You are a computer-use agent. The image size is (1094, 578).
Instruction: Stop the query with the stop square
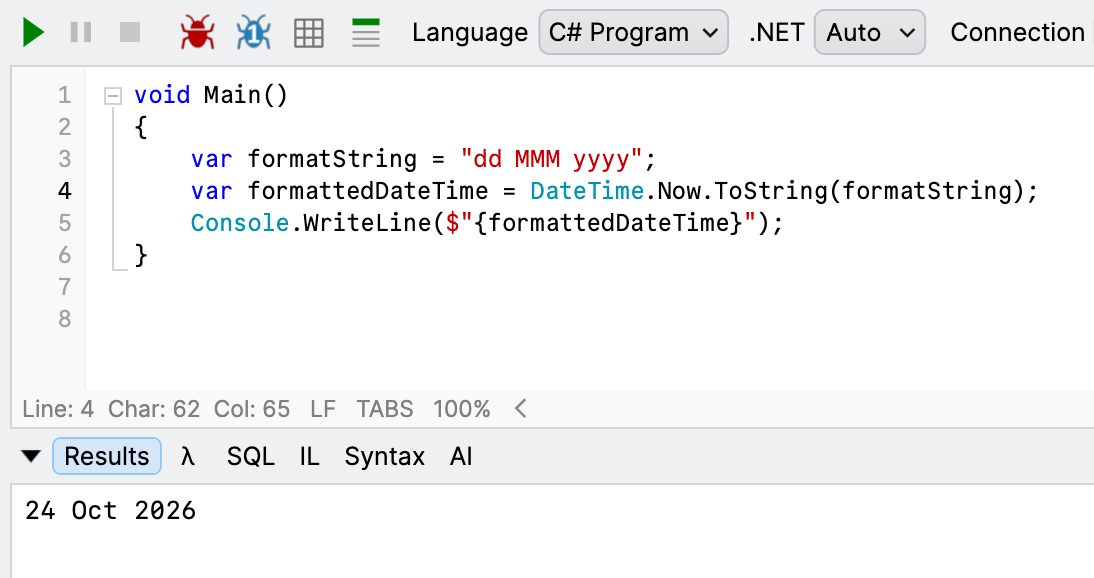(x=130, y=32)
